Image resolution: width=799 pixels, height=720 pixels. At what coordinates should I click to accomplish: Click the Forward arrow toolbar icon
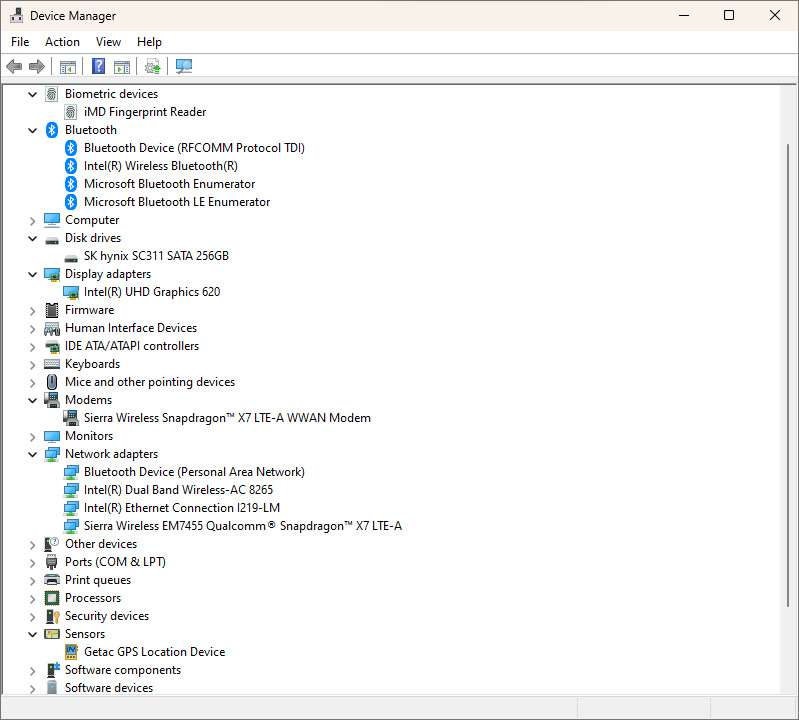(x=37, y=66)
